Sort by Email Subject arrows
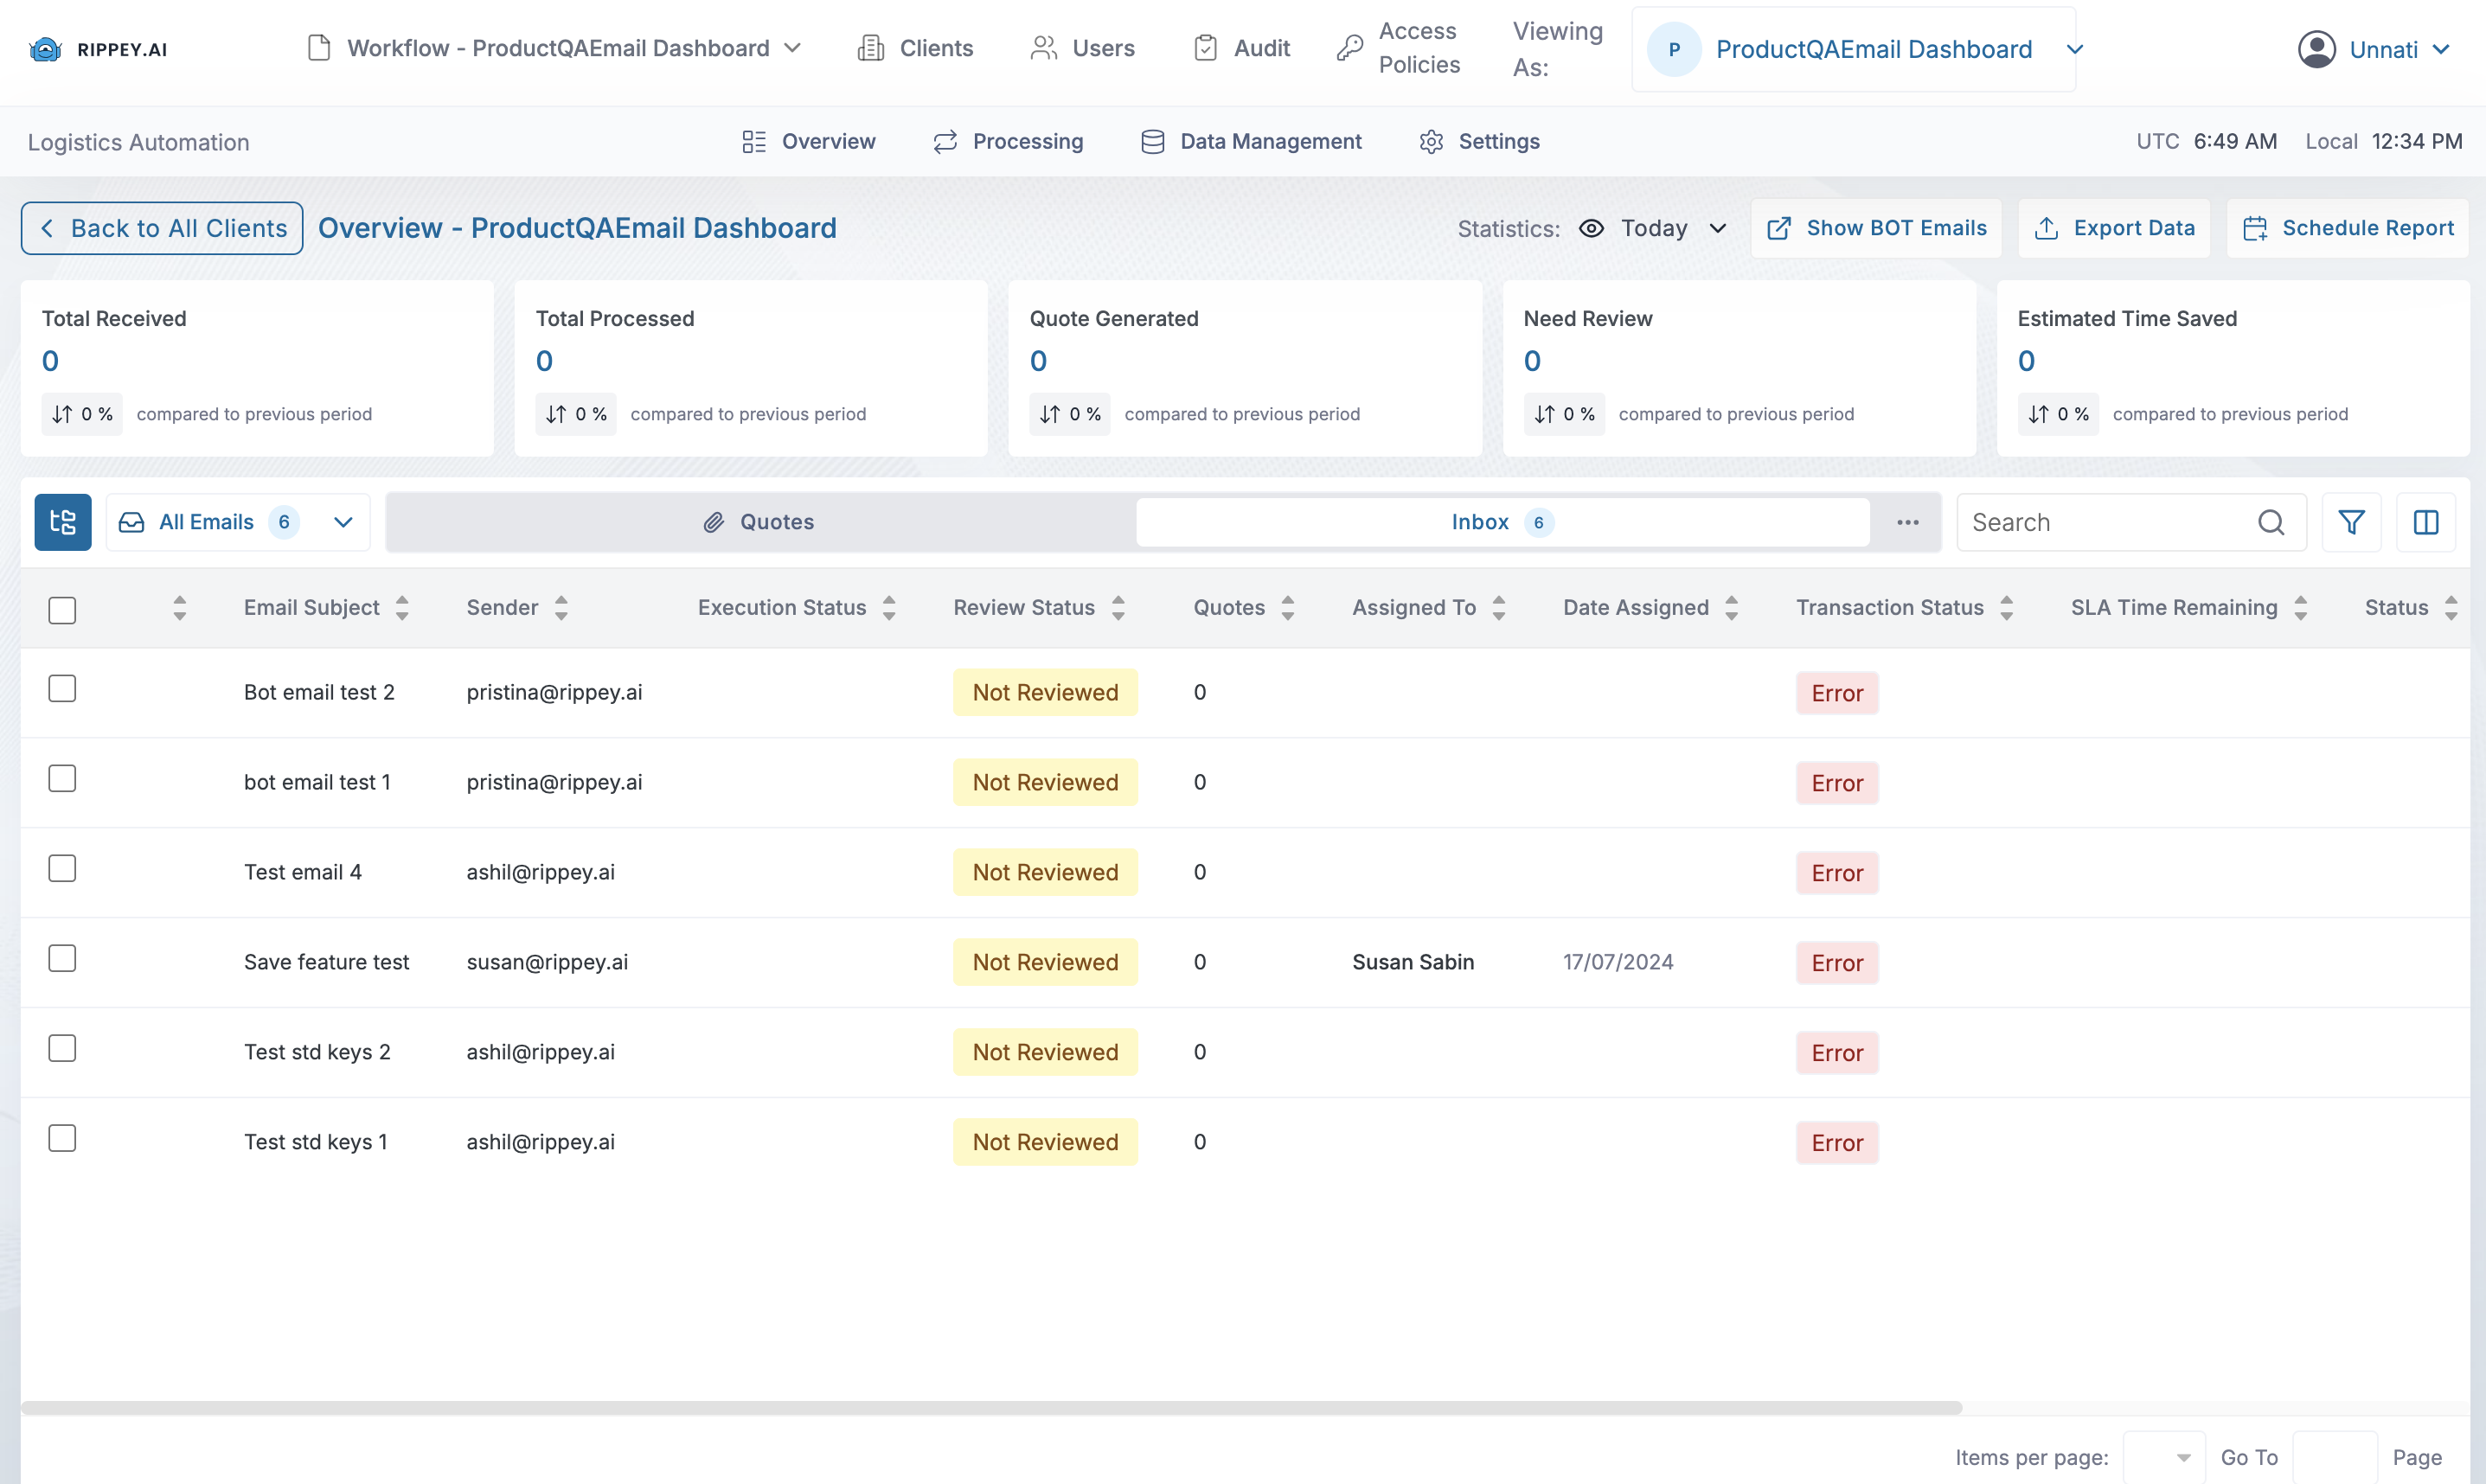The width and height of the screenshot is (2486, 1484). tap(402, 608)
